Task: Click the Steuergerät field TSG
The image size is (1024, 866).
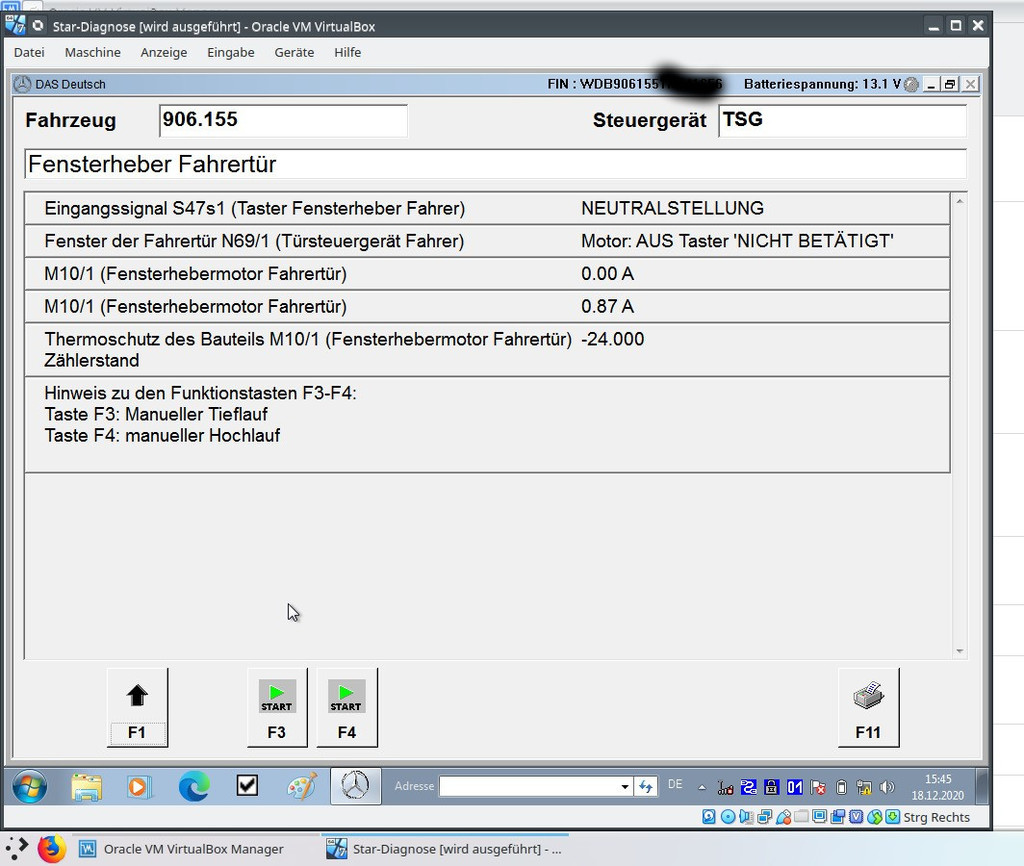Action: tap(842, 120)
